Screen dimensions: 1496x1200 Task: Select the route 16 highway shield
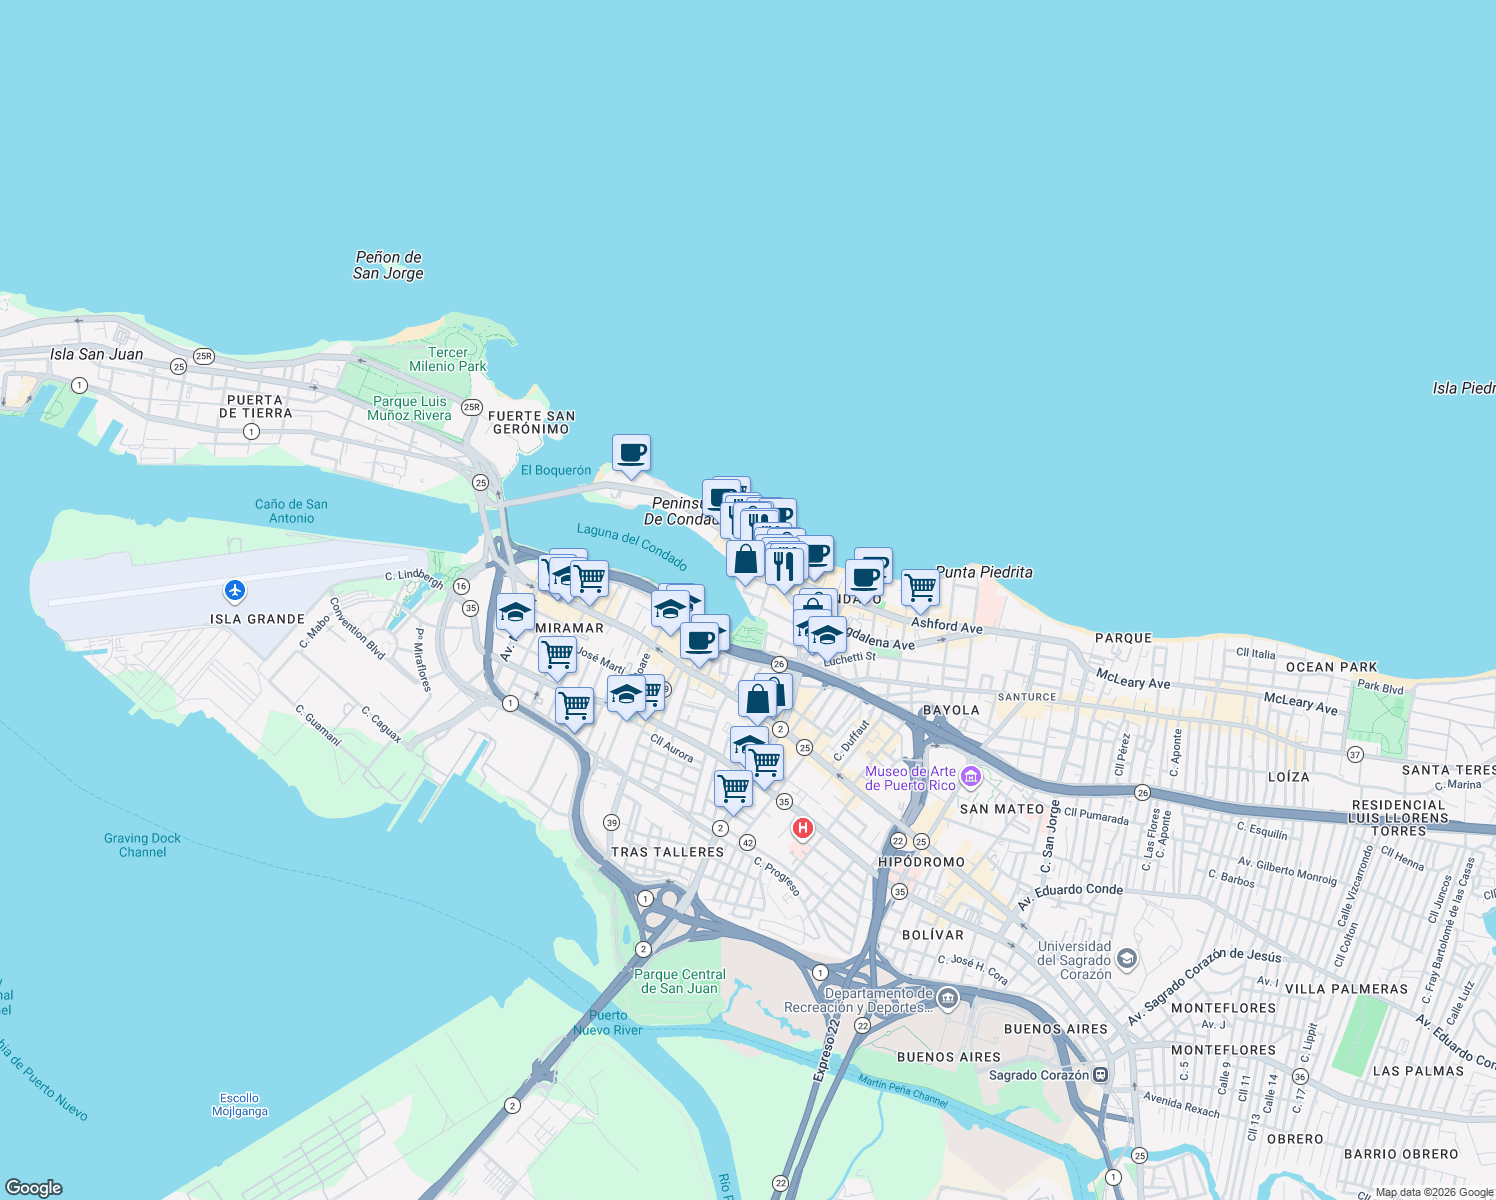coord(461,587)
